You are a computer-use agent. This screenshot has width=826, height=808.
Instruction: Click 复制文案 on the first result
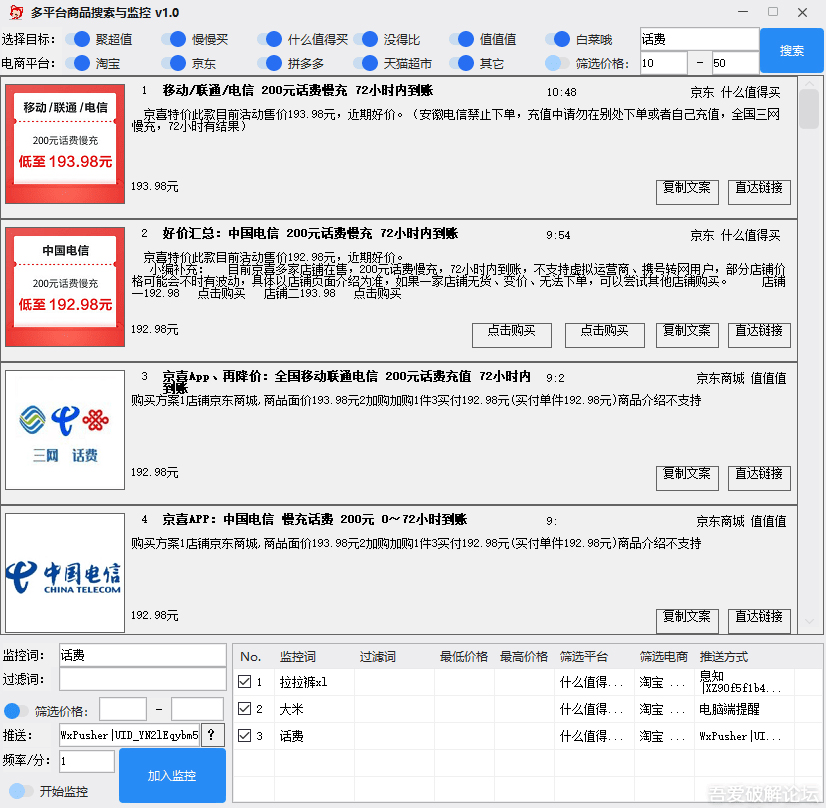click(687, 191)
